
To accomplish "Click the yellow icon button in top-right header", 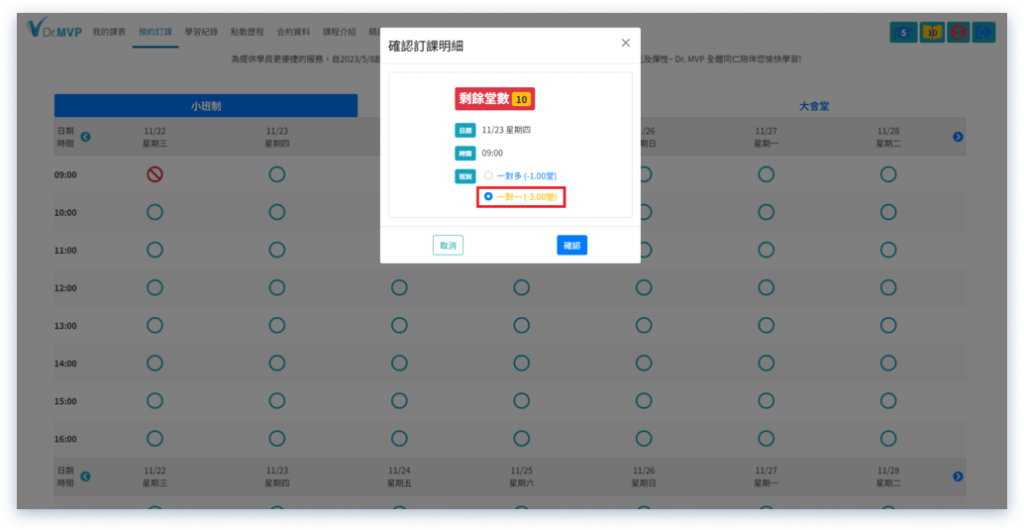I will 931,32.
